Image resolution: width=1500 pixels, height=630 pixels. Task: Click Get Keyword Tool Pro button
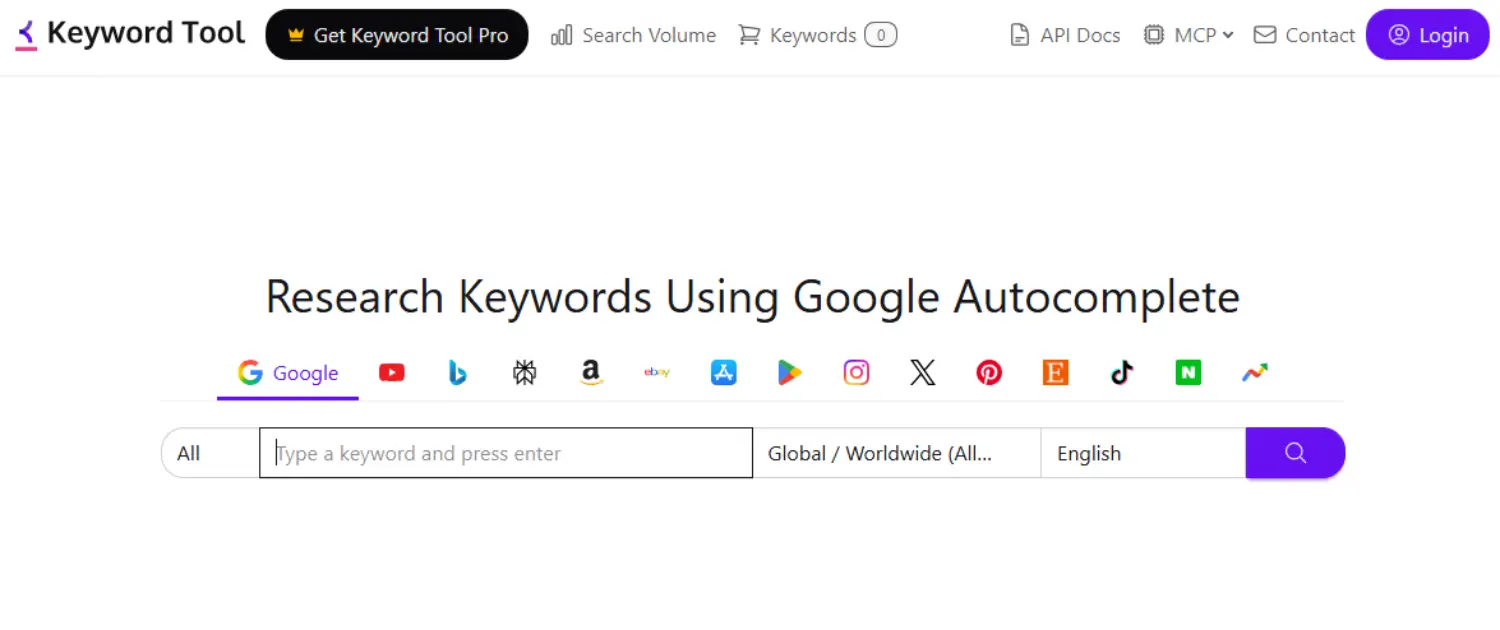click(x=397, y=35)
